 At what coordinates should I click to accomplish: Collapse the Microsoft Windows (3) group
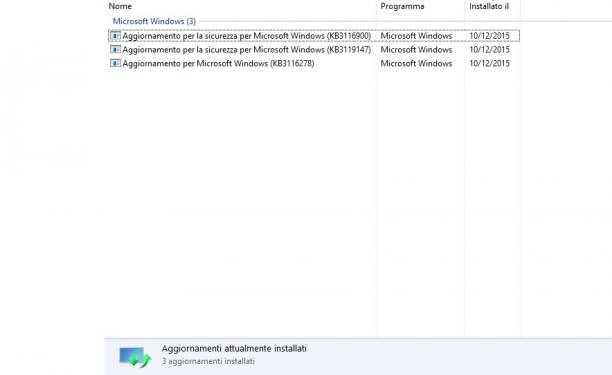(x=154, y=21)
